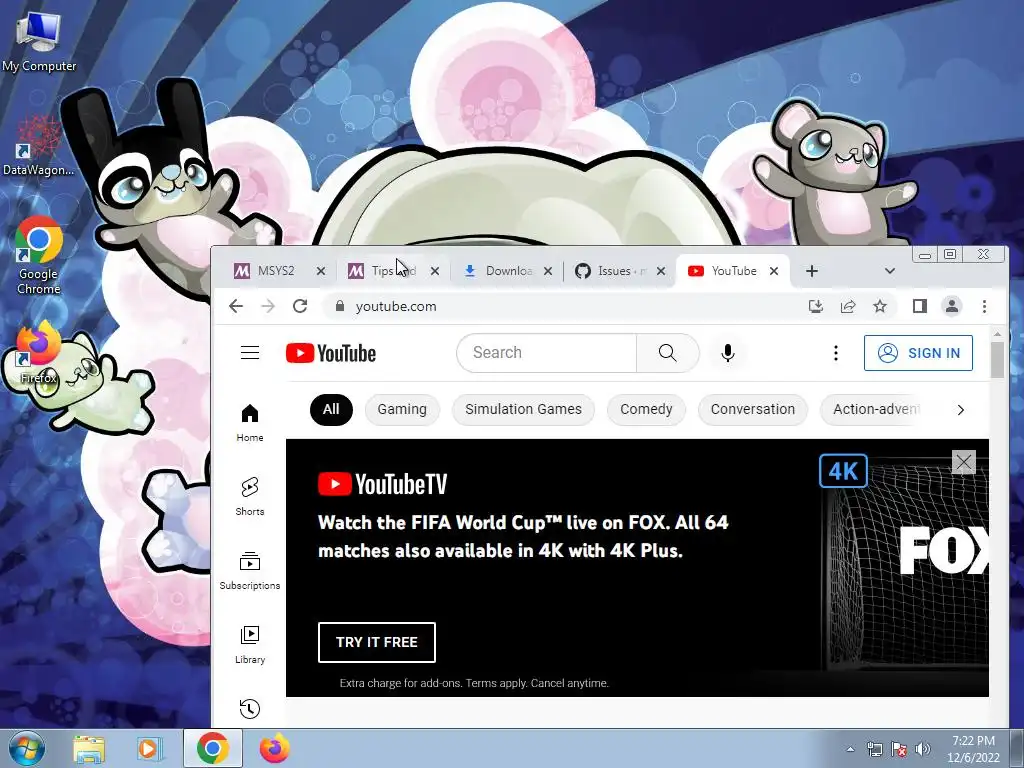This screenshot has width=1024, height=768.
Task: Open Firefox desktop shortcut
Action: click(39, 352)
